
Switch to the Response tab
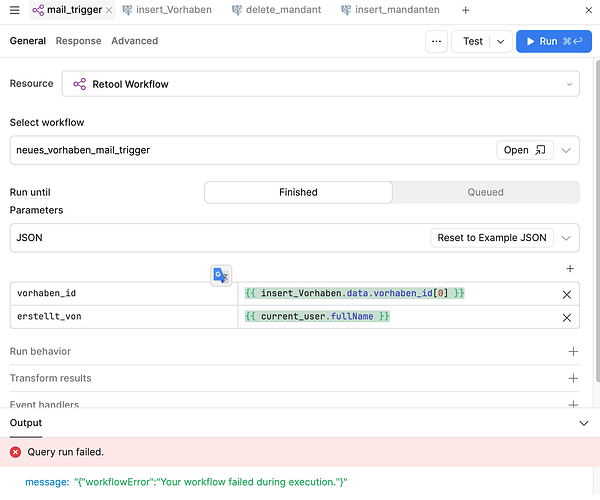pyautogui.click(x=78, y=41)
